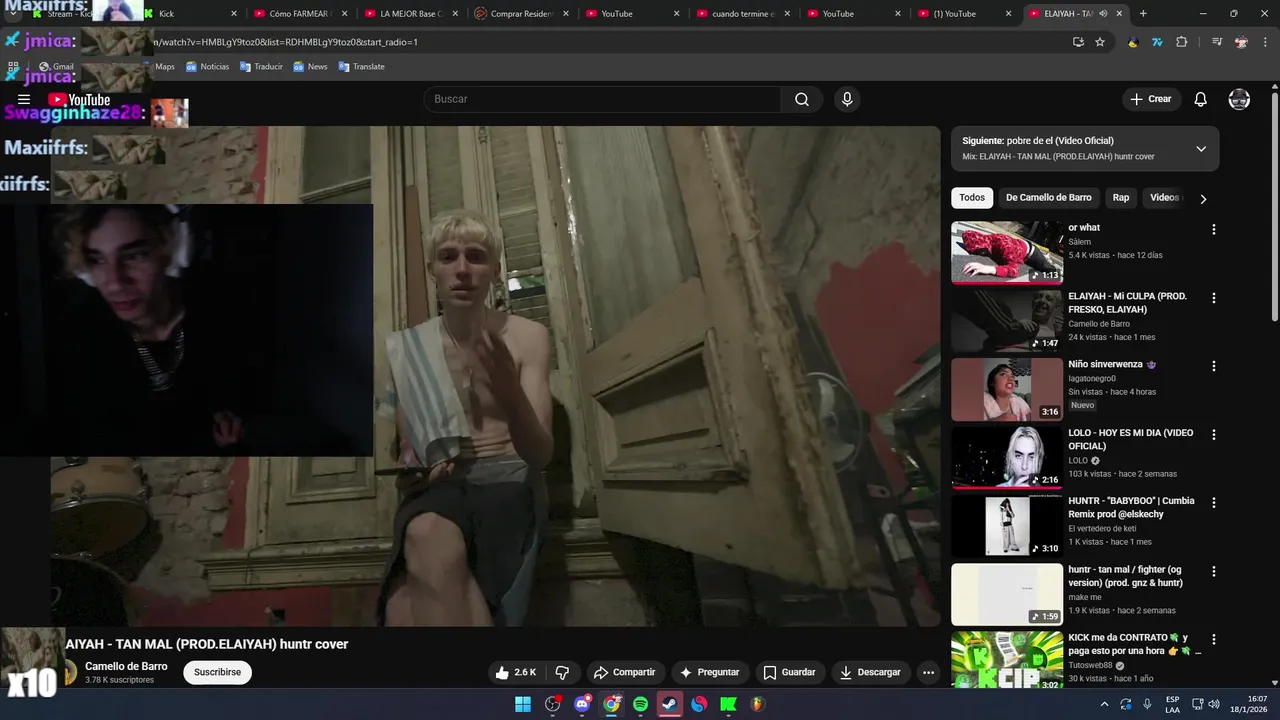1280x720 pixels.
Task: Open options menu for 'or what' video
Action: click(x=1214, y=229)
